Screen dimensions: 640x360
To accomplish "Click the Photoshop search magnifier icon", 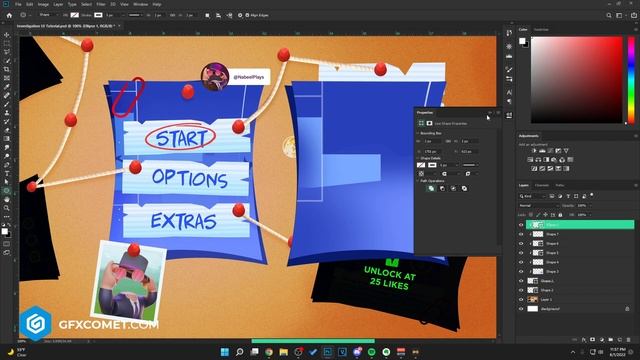I will click(609, 15).
